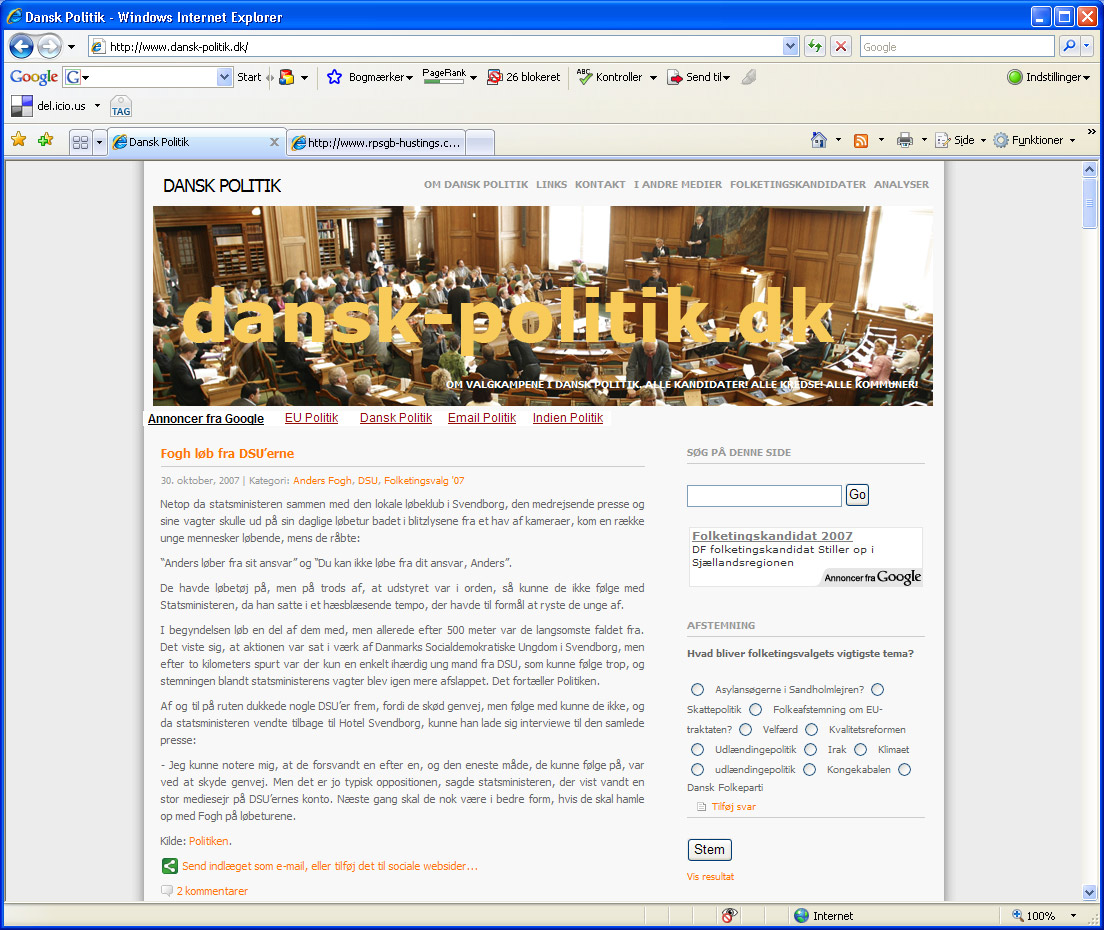Select the 'Velfærd' poll option
This screenshot has height=930, width=1104.
[745, 729]
